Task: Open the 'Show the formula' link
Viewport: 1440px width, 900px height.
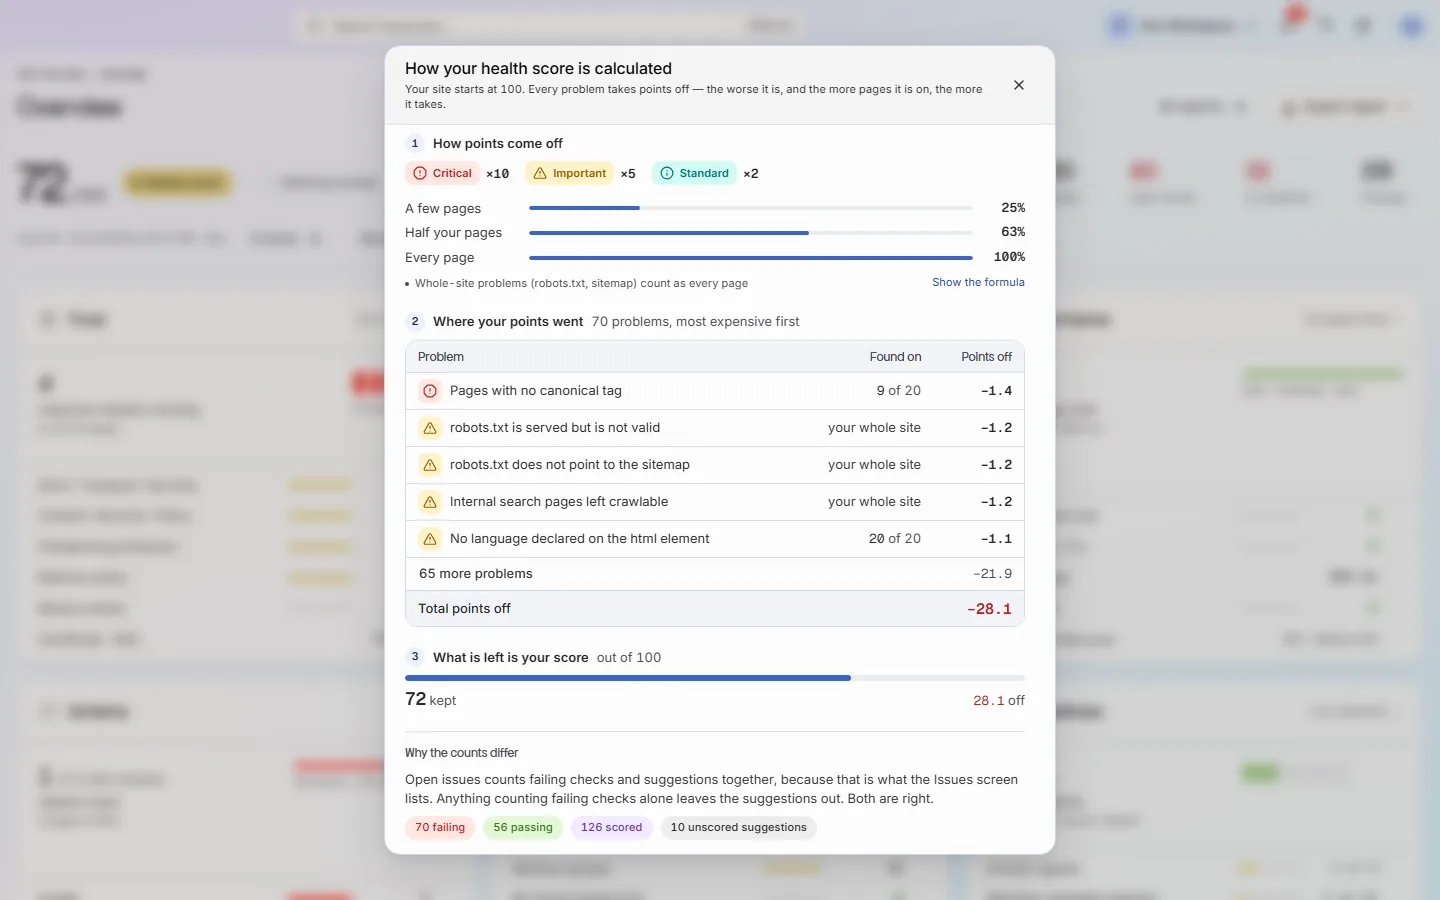Action: click(978, 283)
